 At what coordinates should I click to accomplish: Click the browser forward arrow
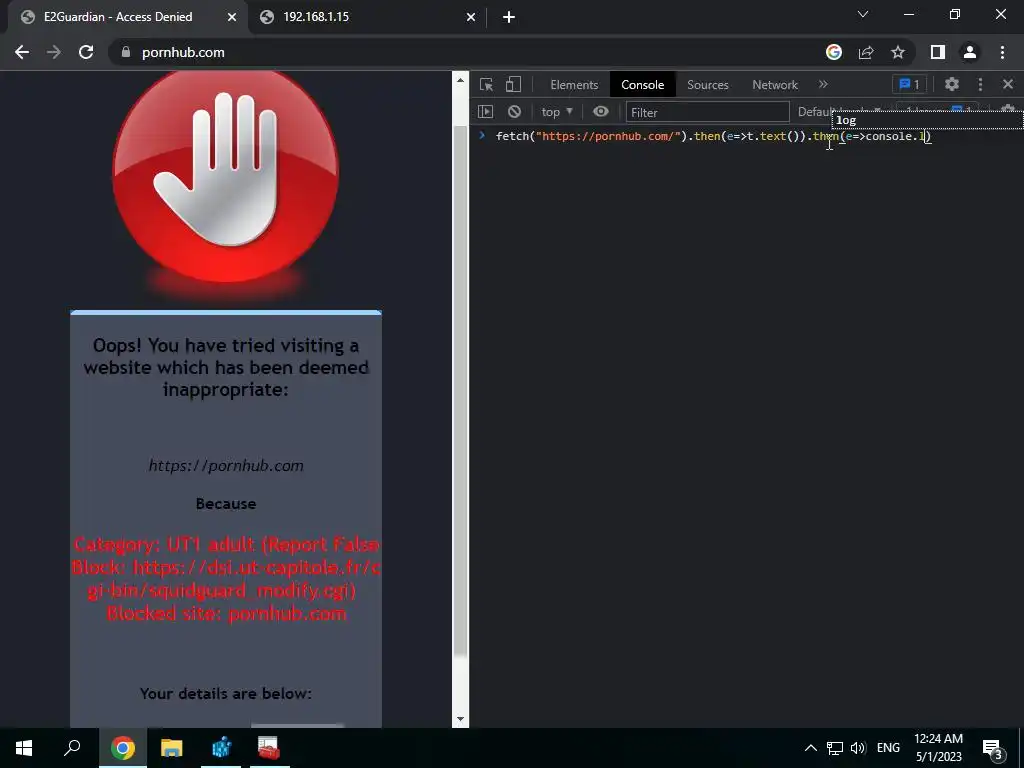[x=54, y=52]
